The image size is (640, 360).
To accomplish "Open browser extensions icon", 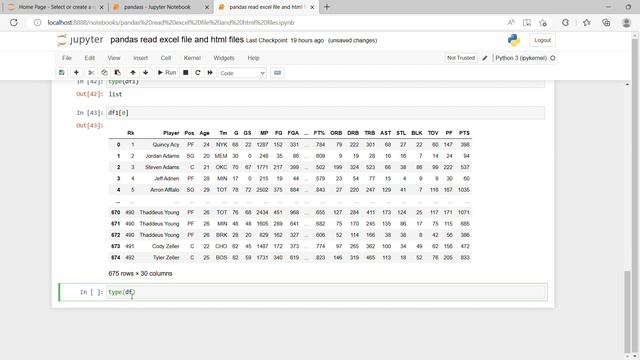I will tap(565, 22).
